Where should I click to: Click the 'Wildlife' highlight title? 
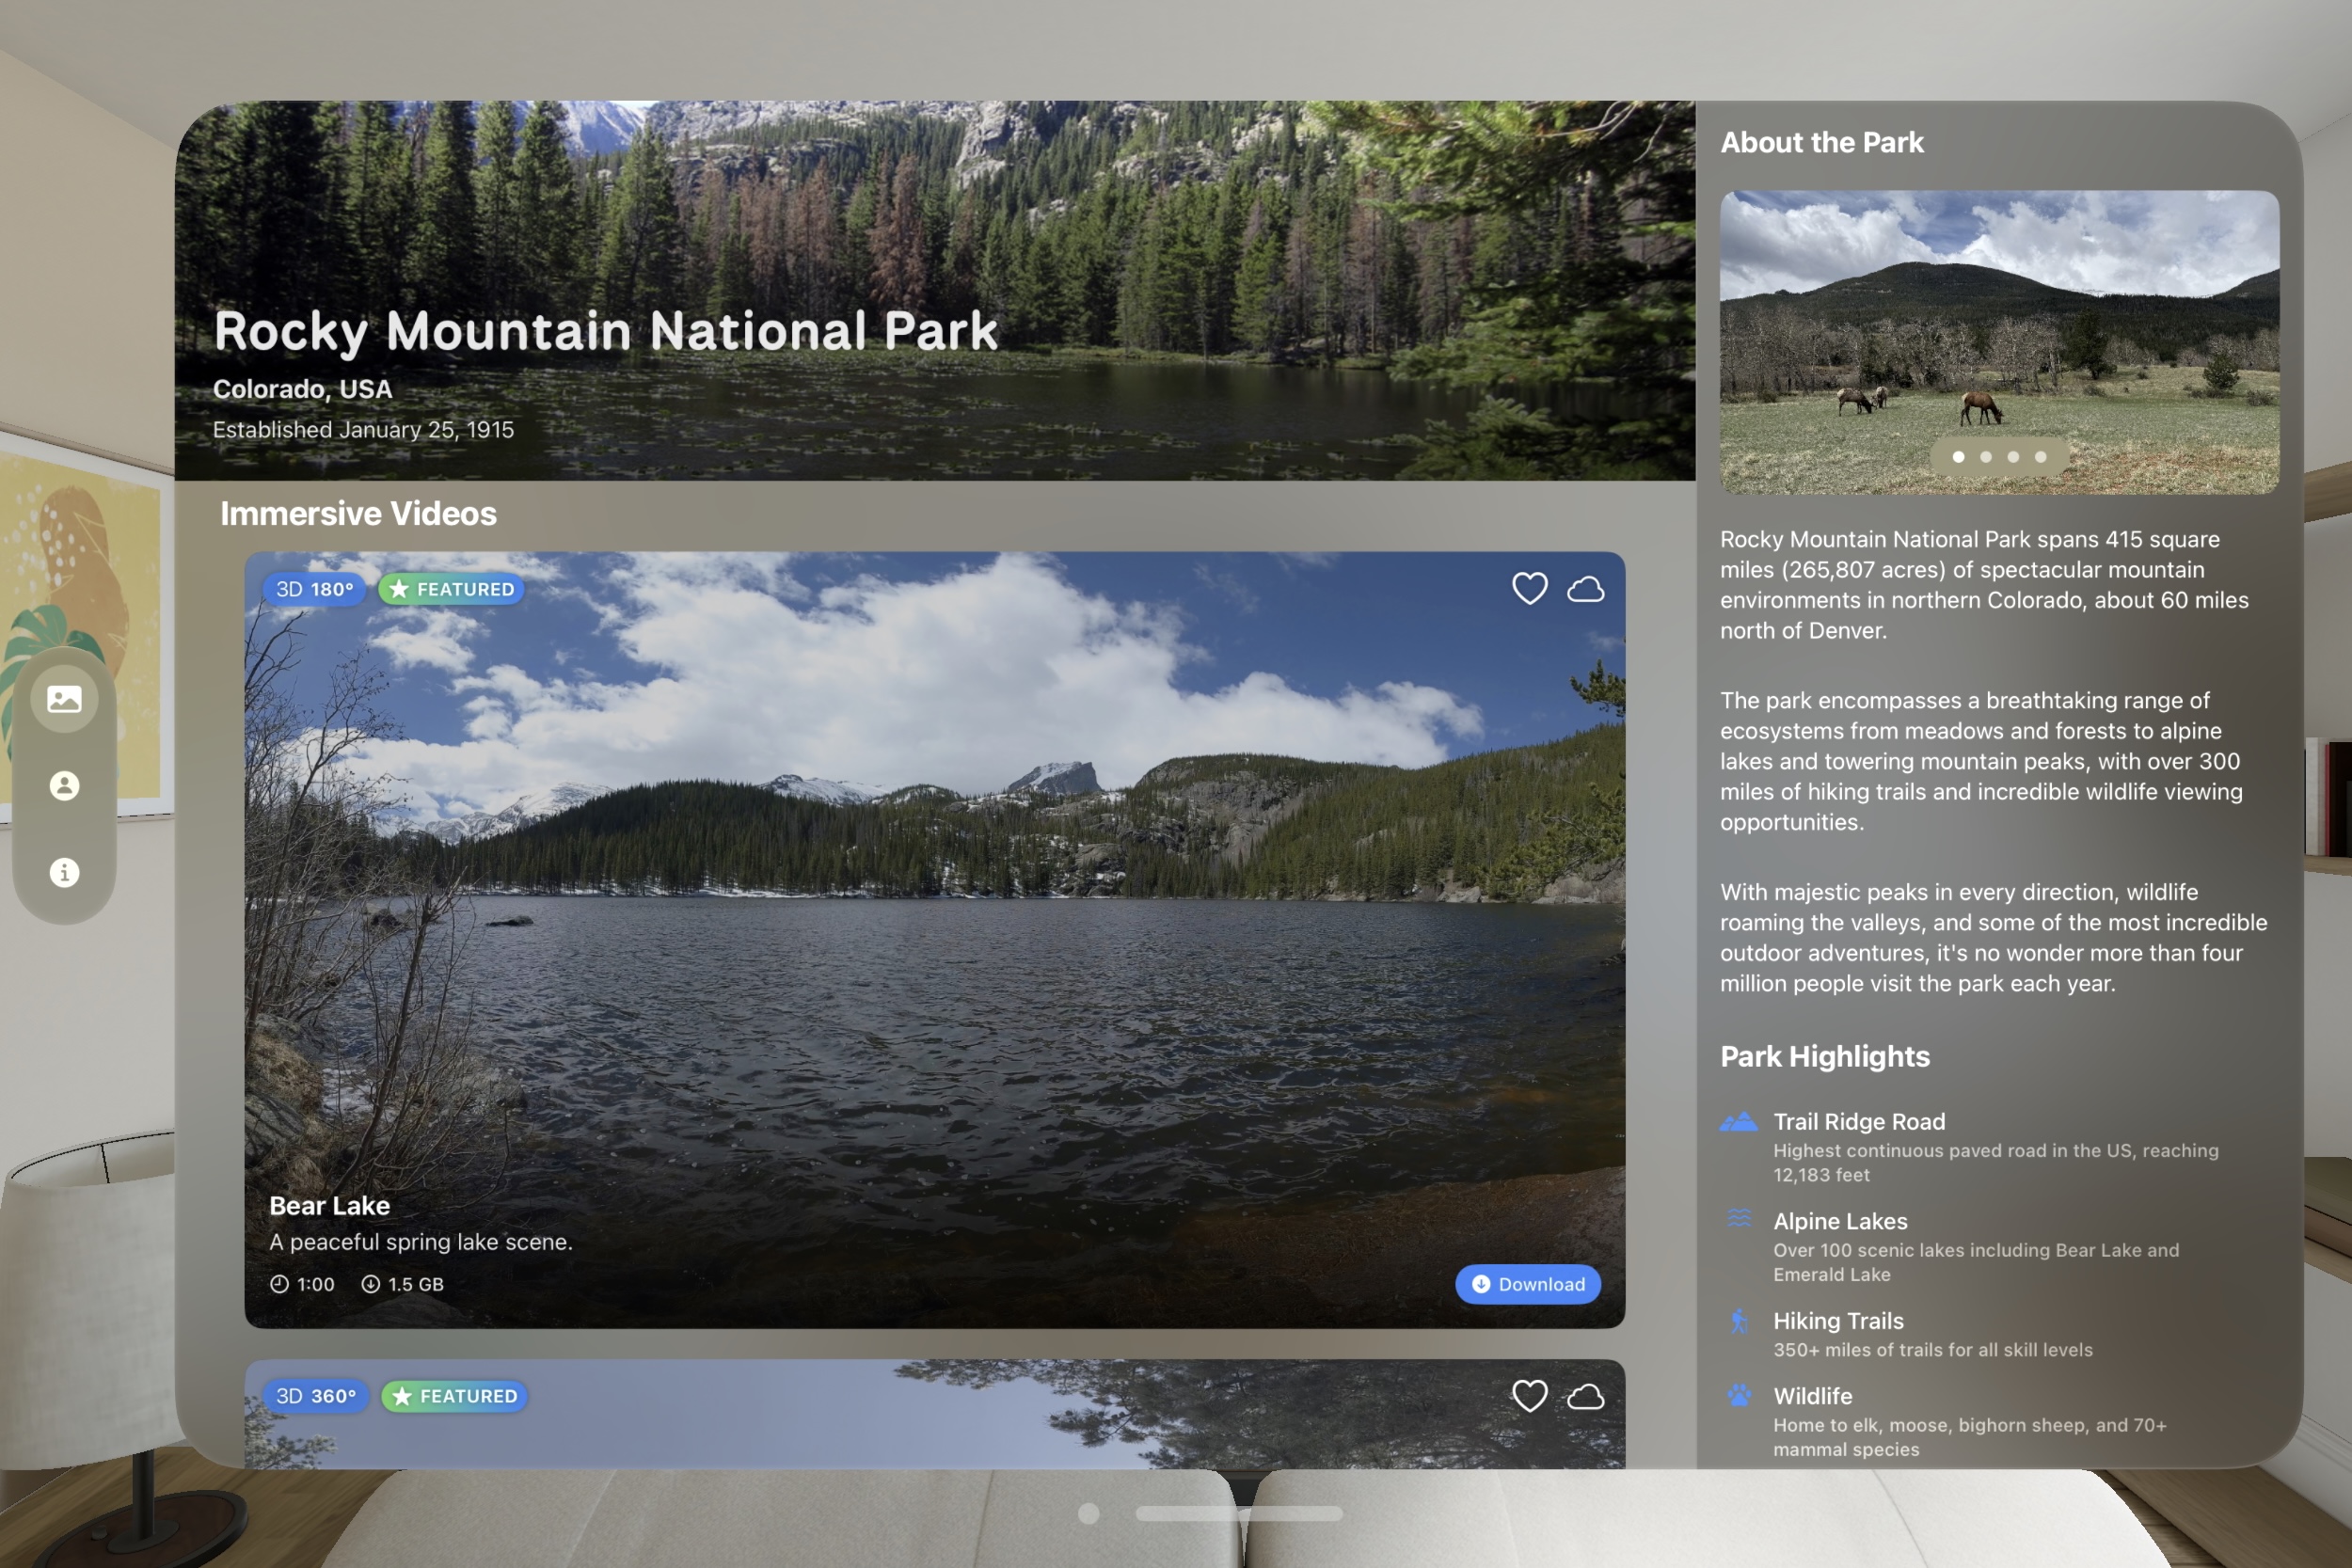(1812, 1396)
